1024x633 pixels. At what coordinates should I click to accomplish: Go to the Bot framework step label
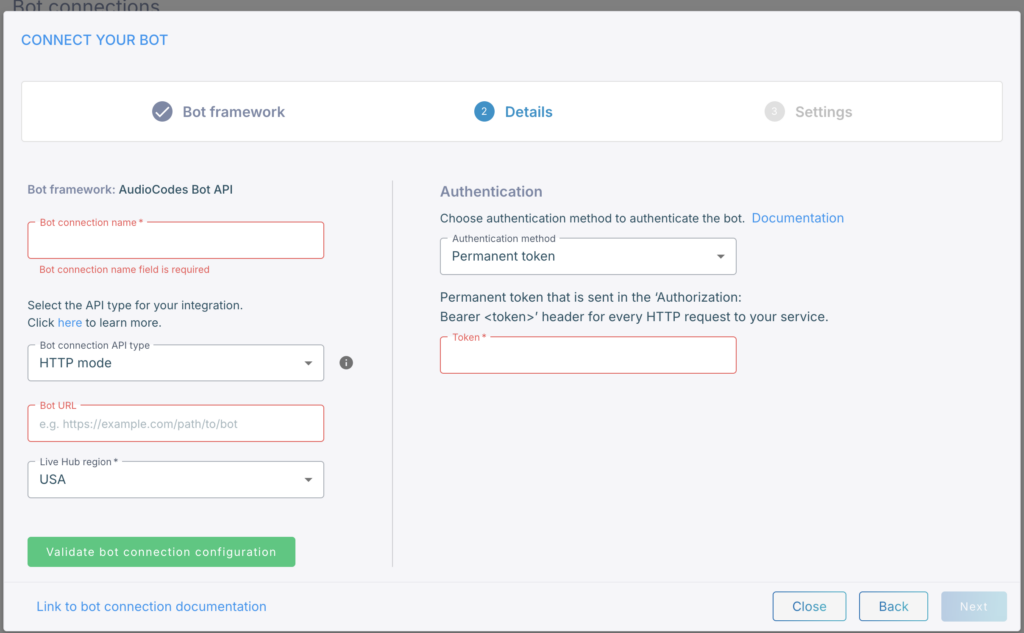click(233, 112)
